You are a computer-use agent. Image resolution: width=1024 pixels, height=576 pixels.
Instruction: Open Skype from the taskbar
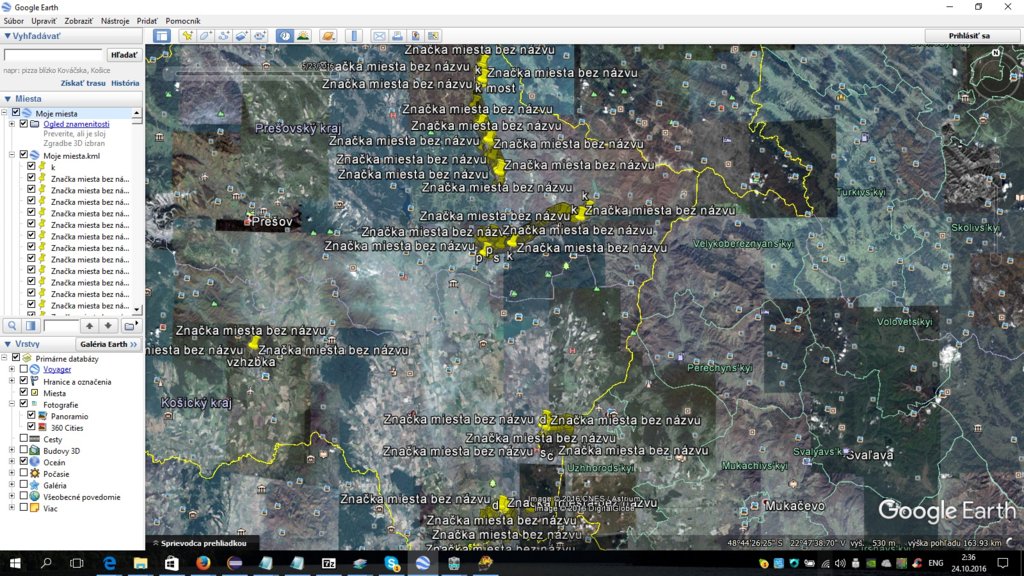(391, 563)
